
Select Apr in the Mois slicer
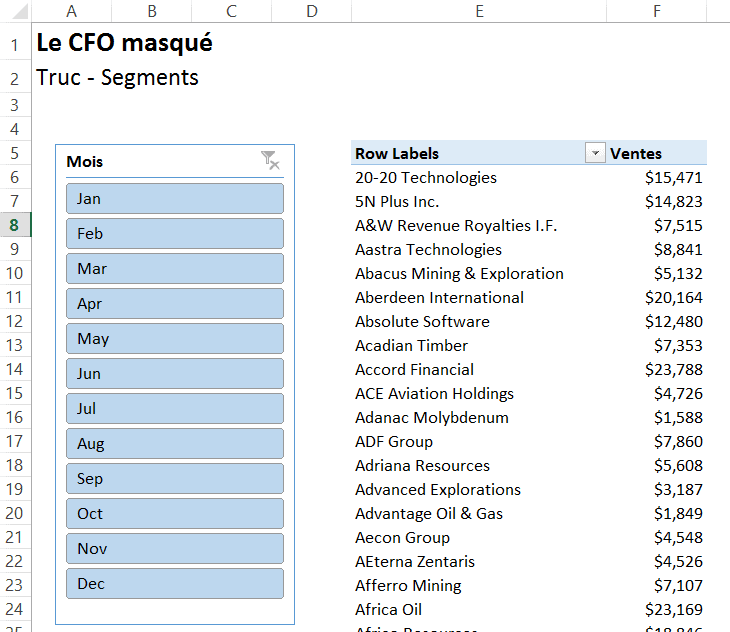[175, 303]
